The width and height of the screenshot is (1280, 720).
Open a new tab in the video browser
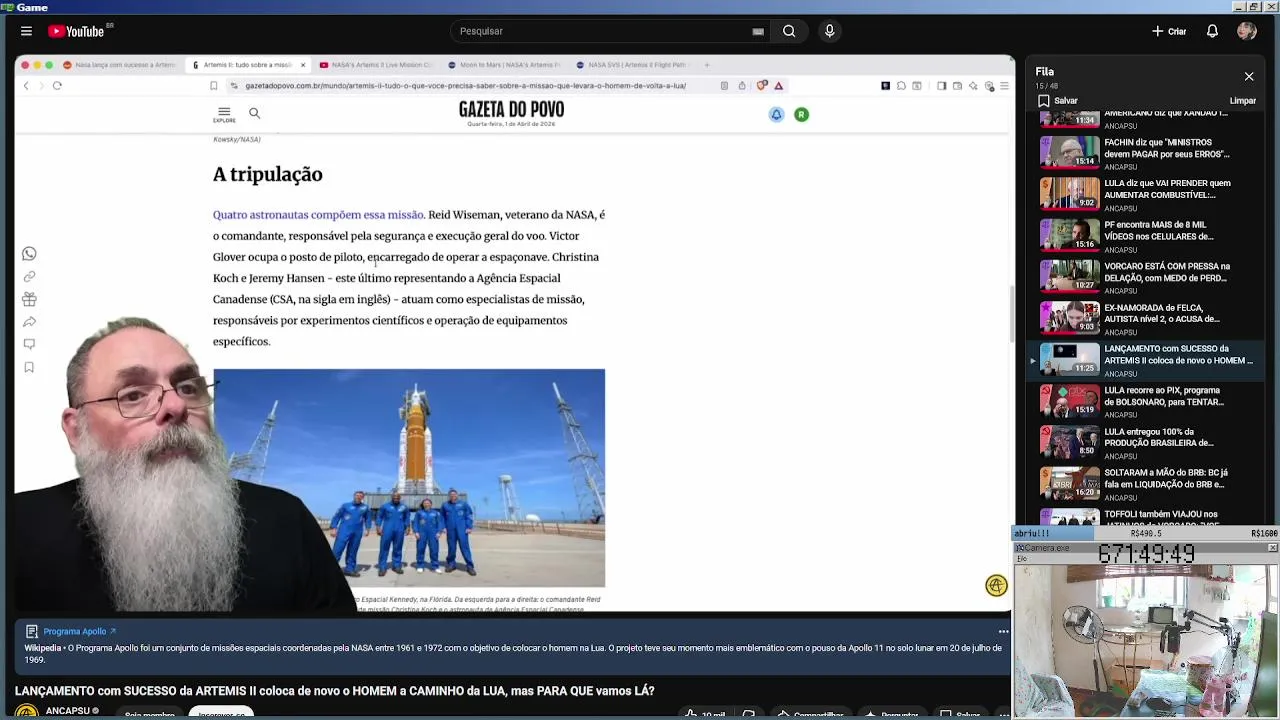click(x=707, y=65)
